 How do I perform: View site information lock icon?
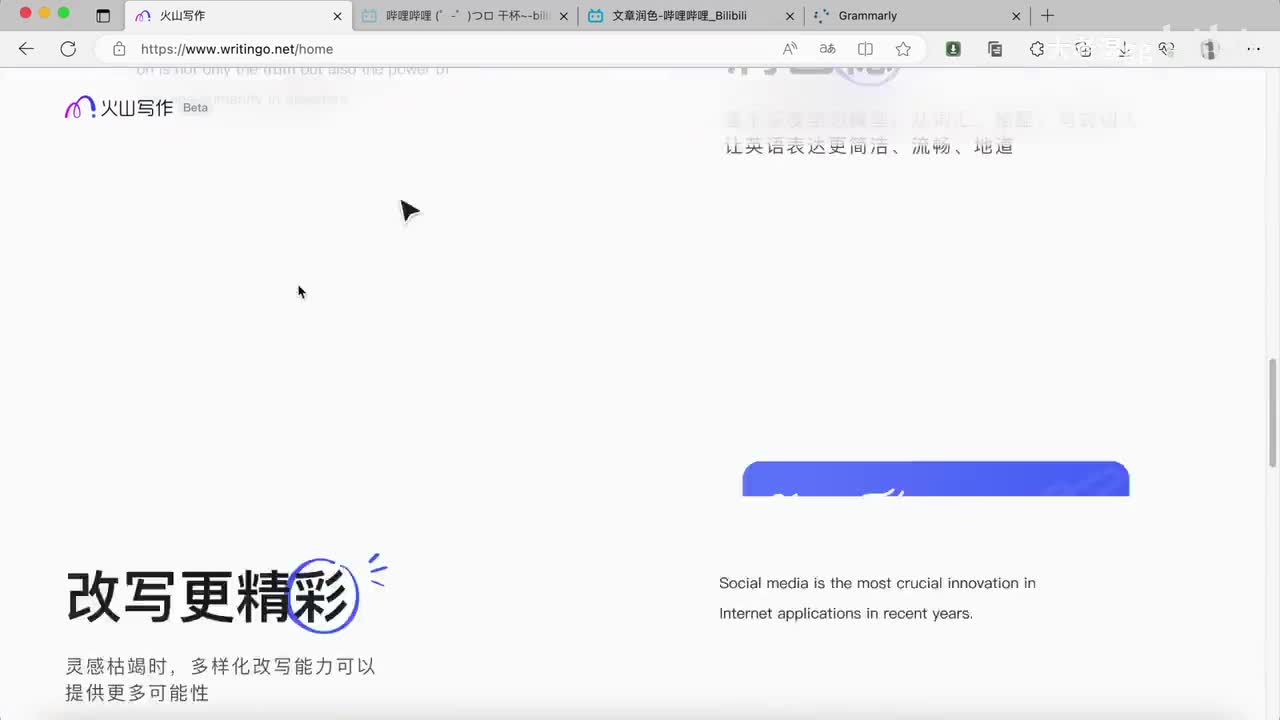(x=119, y=49)
